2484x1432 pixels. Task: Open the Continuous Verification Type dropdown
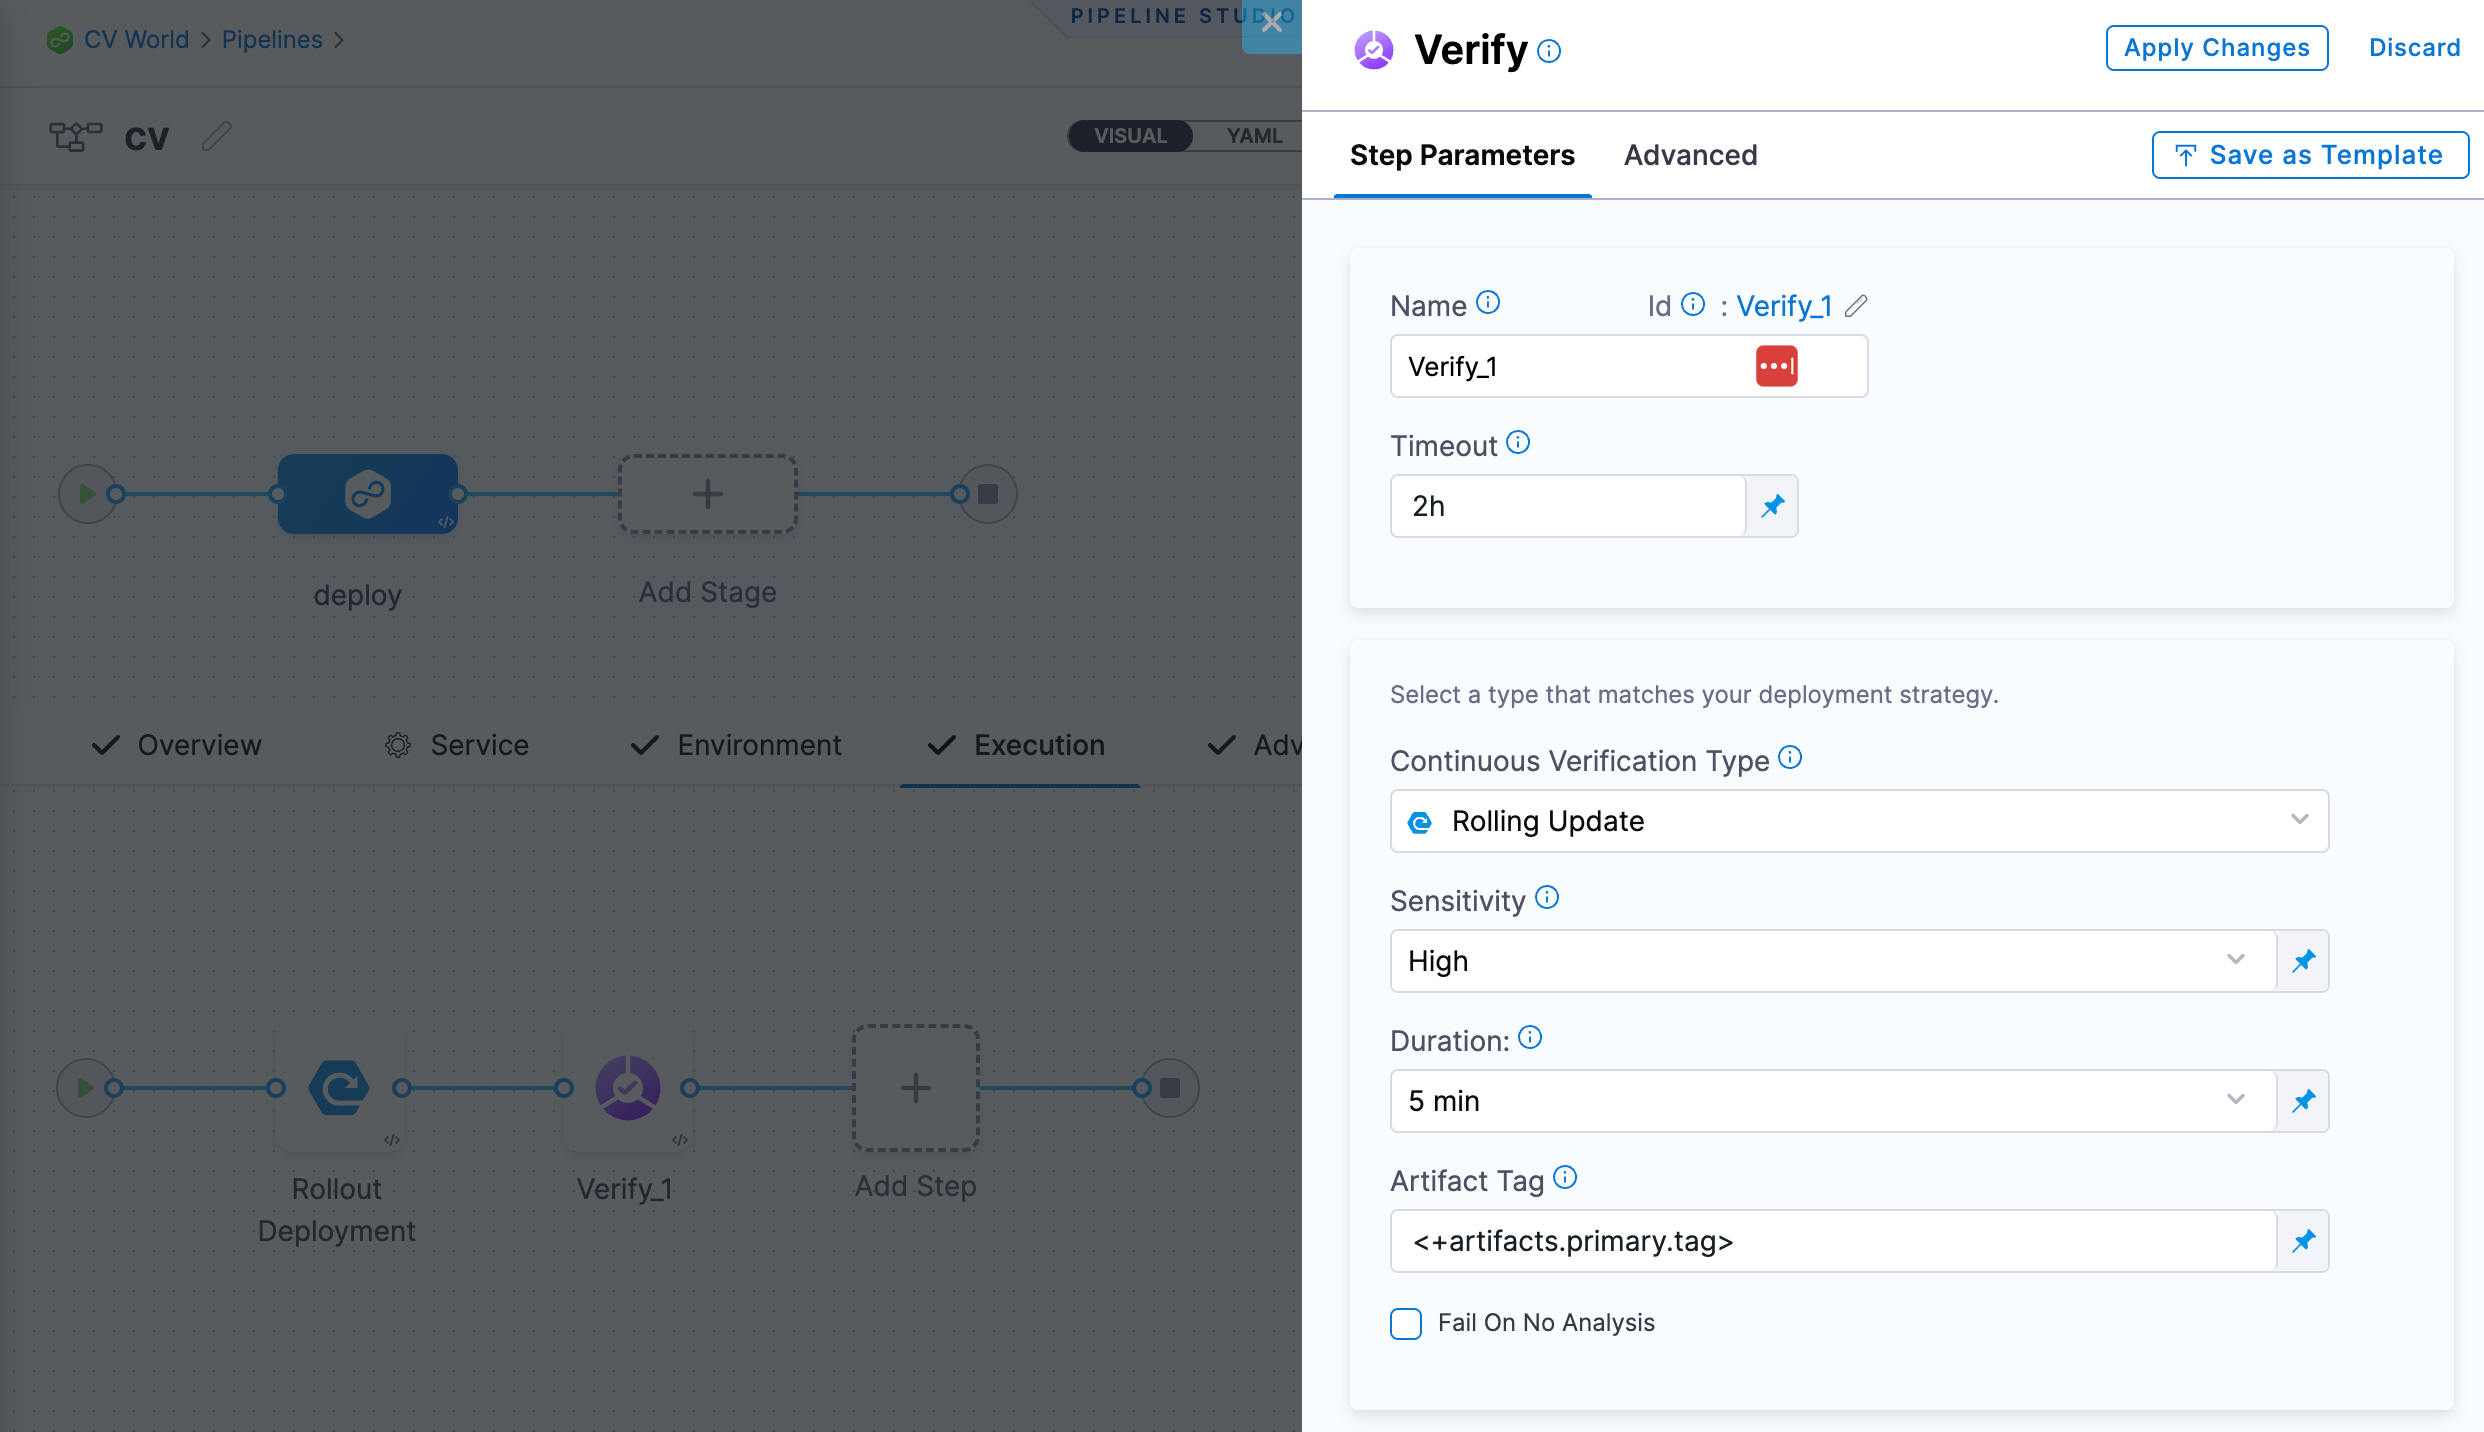pos(1858,821)
